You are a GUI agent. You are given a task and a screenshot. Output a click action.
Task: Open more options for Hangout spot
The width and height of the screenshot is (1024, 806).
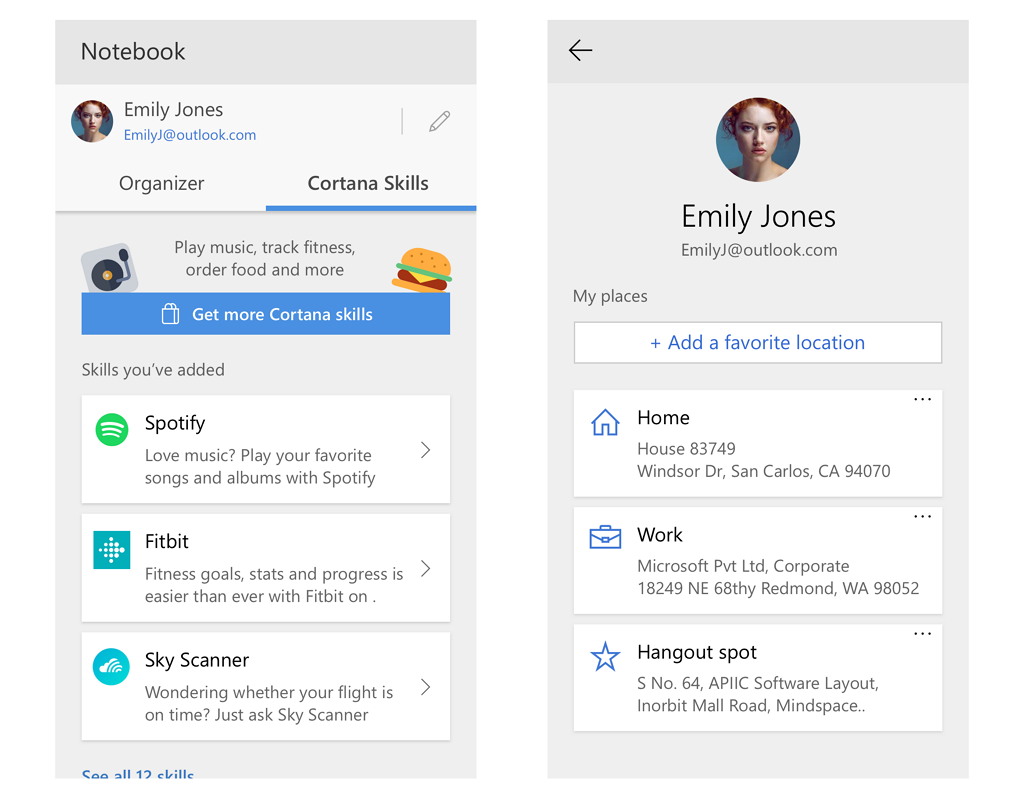click(922, 634)
